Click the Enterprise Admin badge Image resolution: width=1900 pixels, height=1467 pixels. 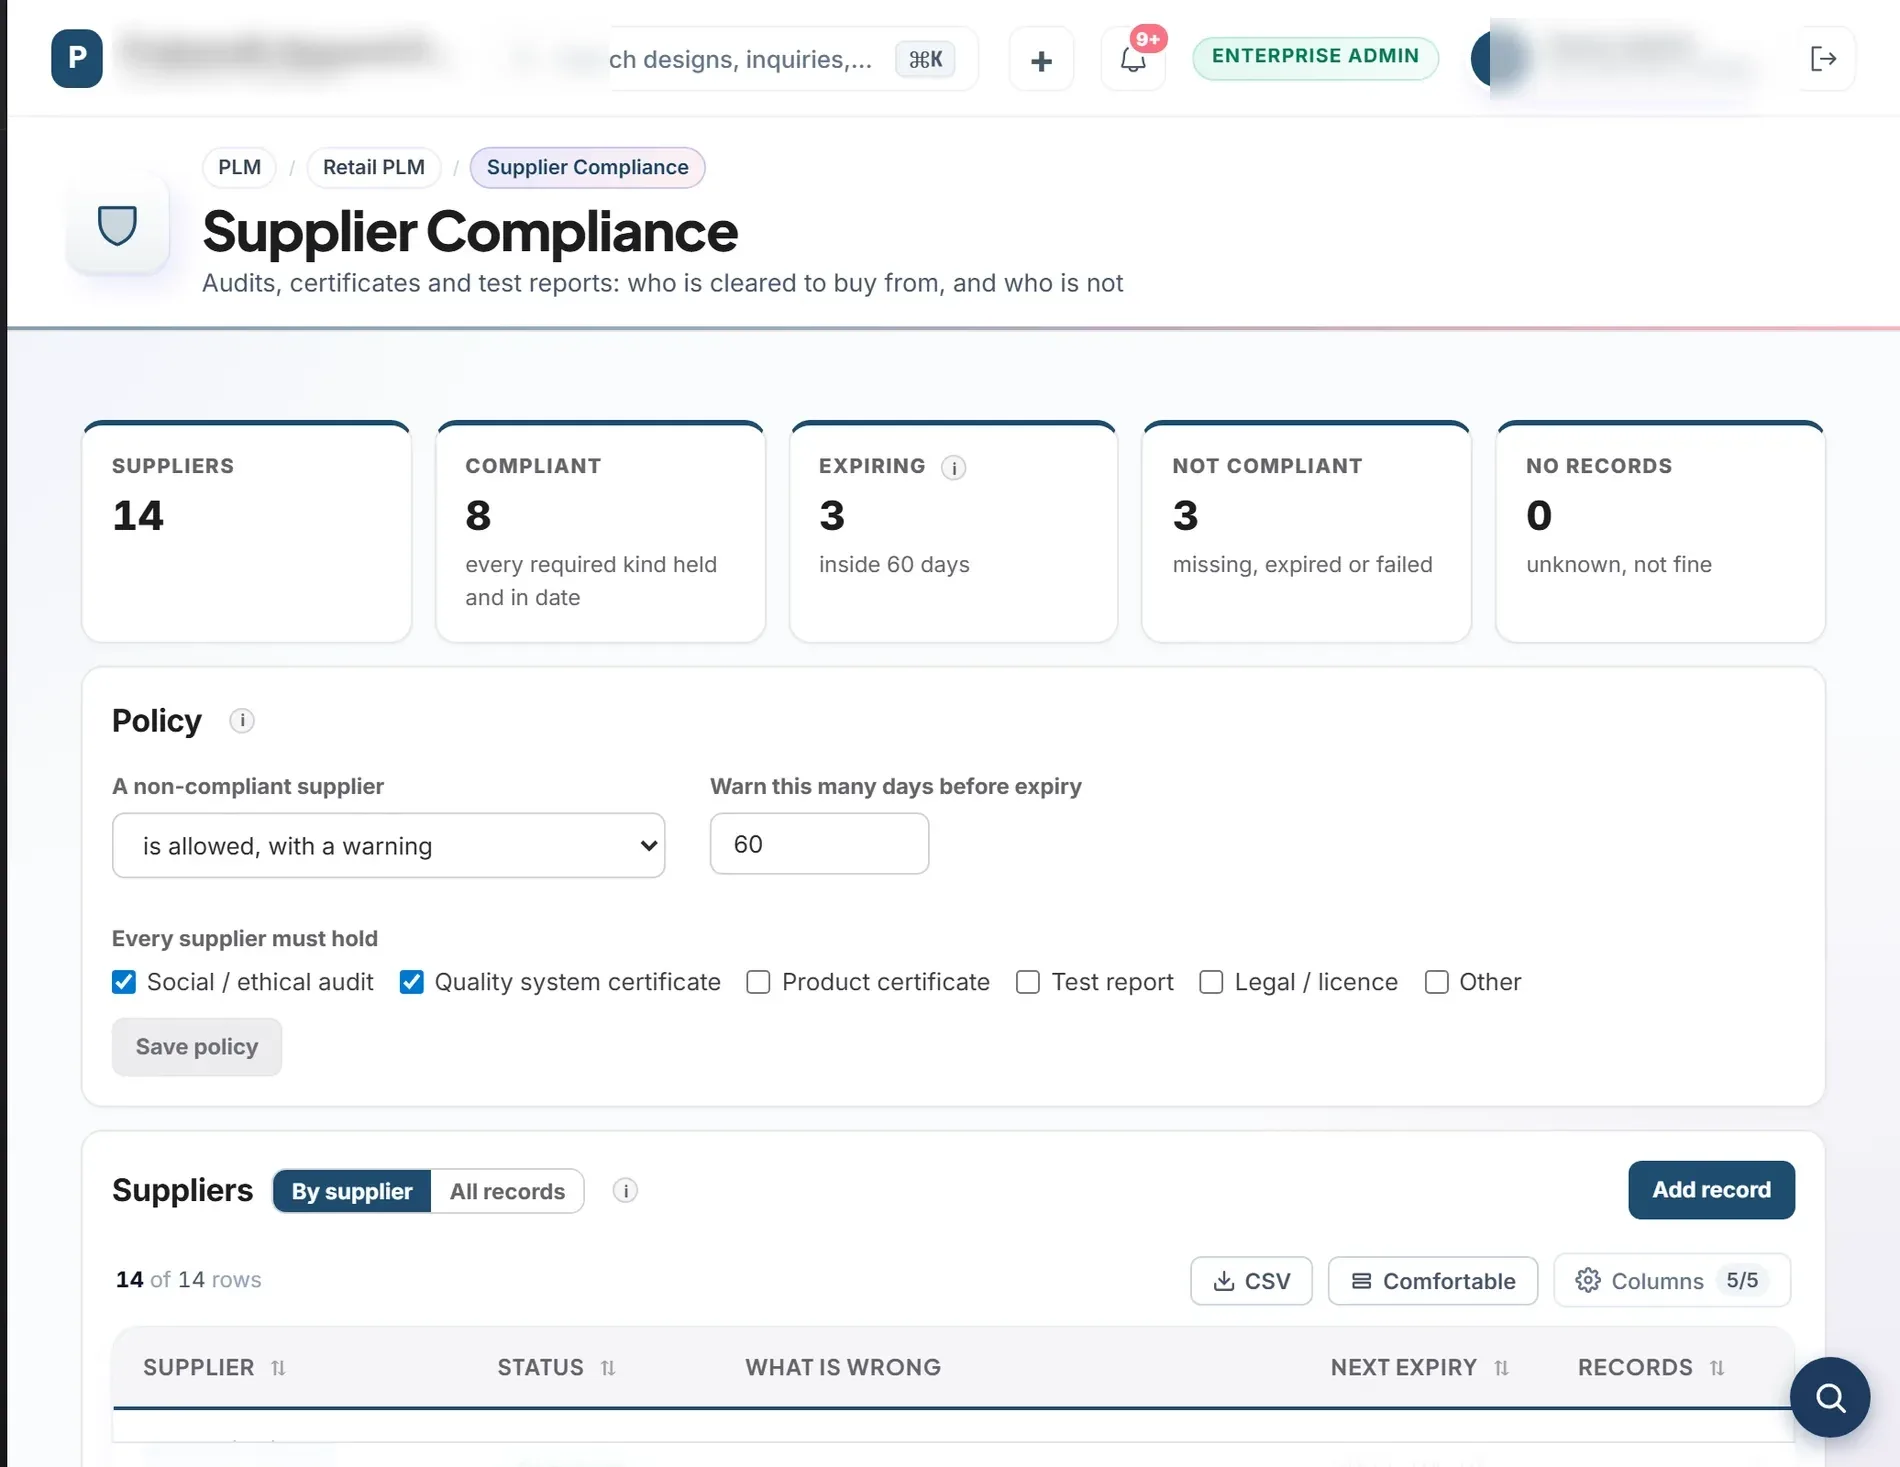pyautogui.click(x=1315, y=57)
